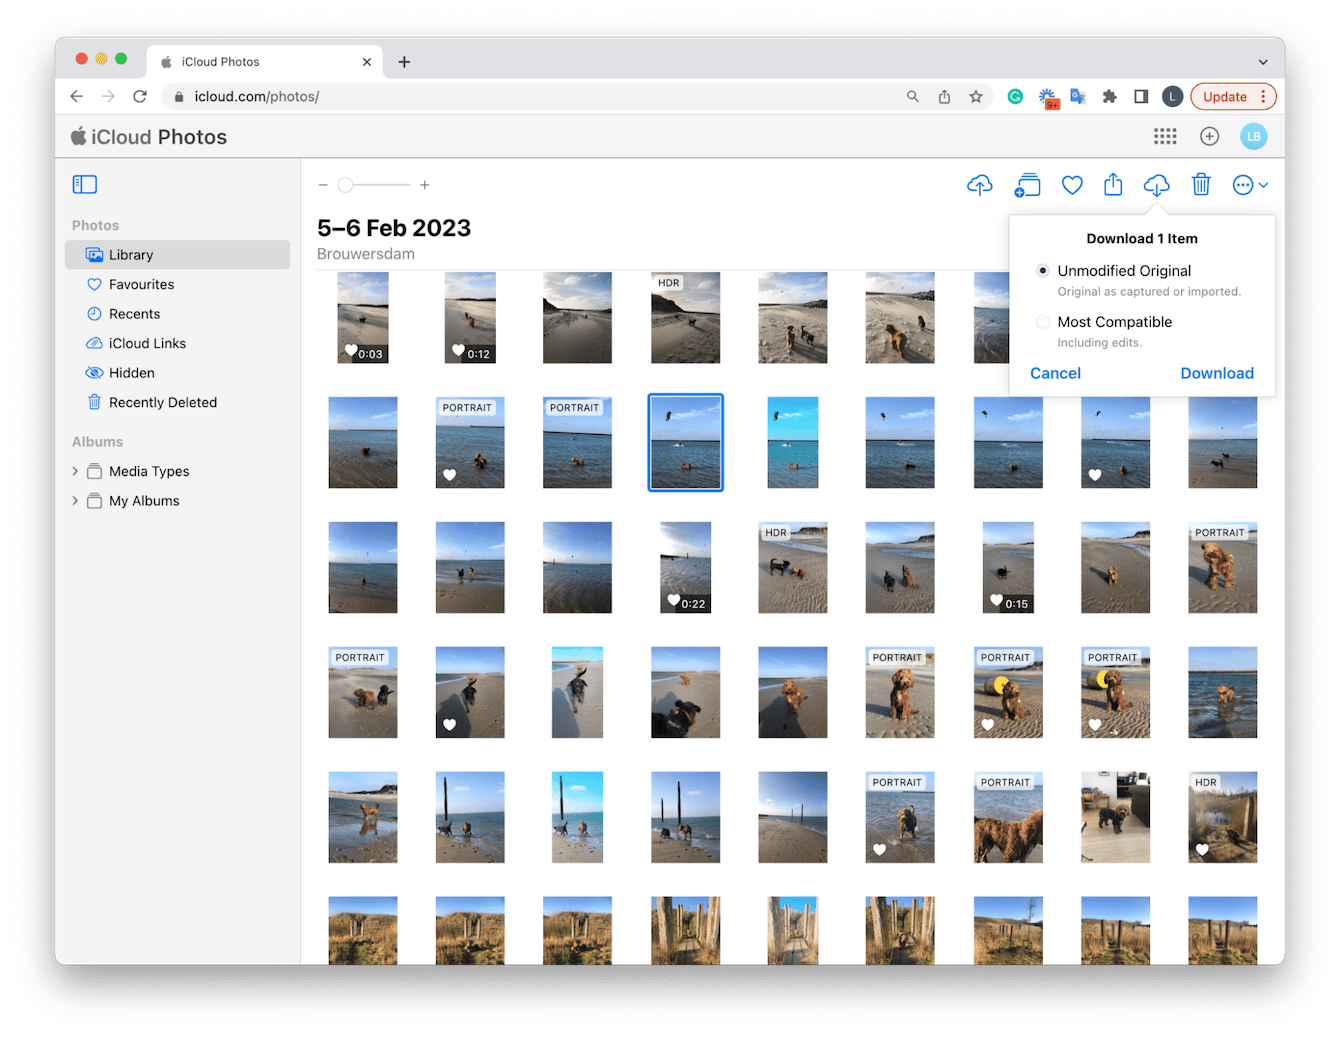Screen dimensions: 1340x1038
Task: Open the add to album icon
Action: [x=1027, y=185]
